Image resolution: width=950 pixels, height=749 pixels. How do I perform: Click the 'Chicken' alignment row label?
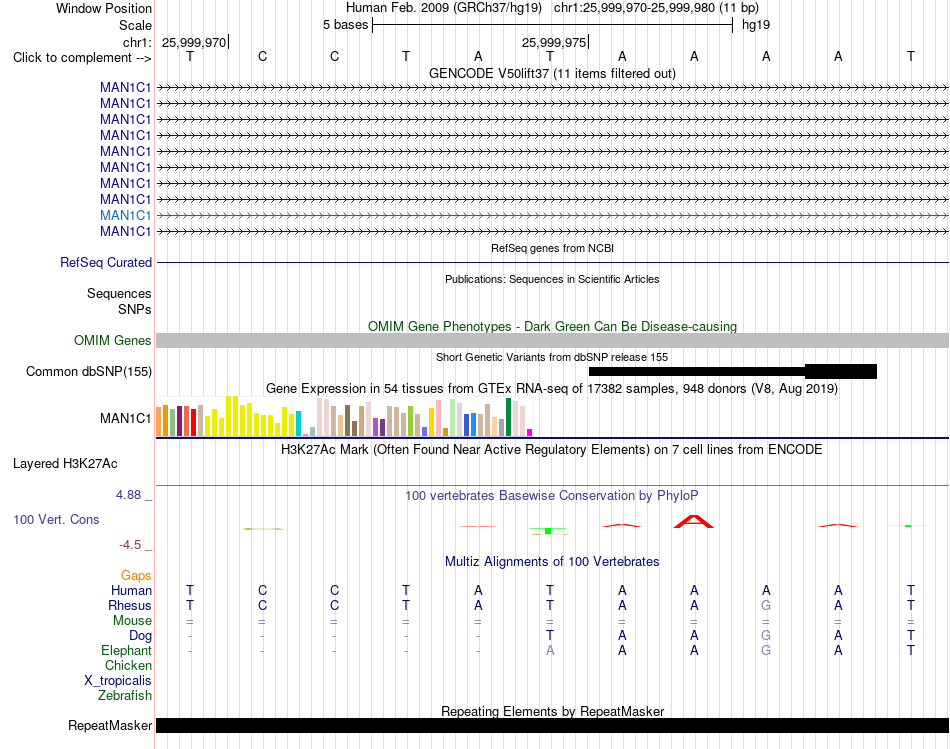pyautogui.click(x=128, y=665)
